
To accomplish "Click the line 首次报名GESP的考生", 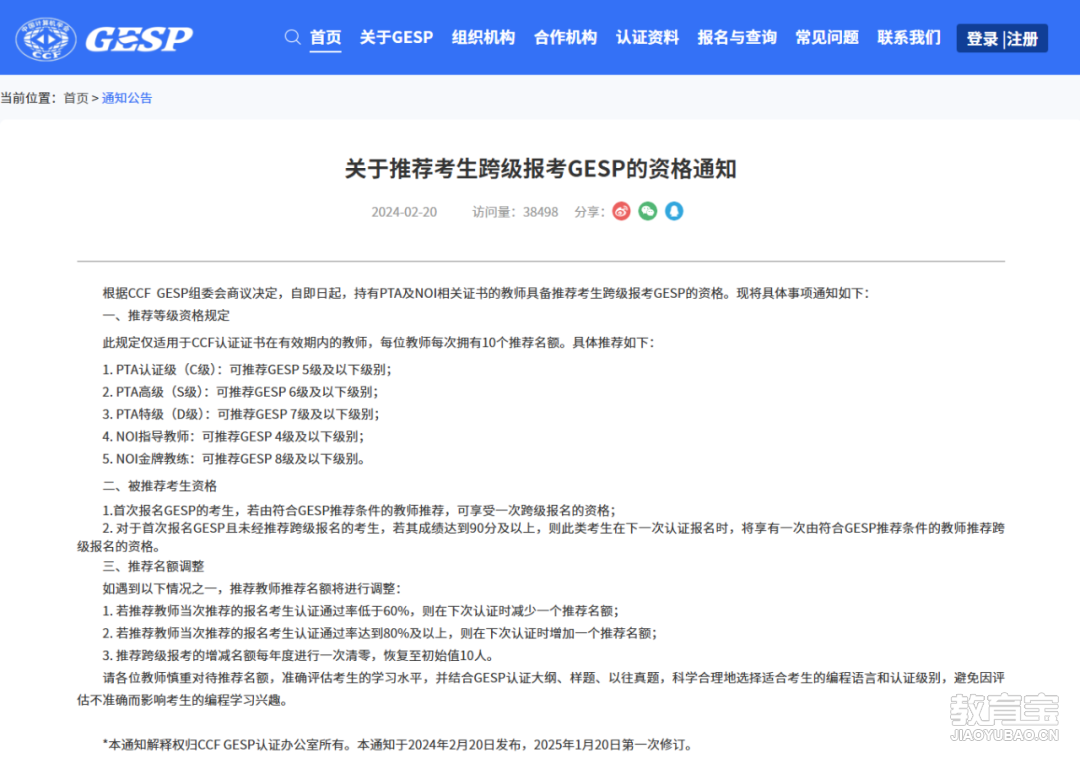I will [359, 510].
